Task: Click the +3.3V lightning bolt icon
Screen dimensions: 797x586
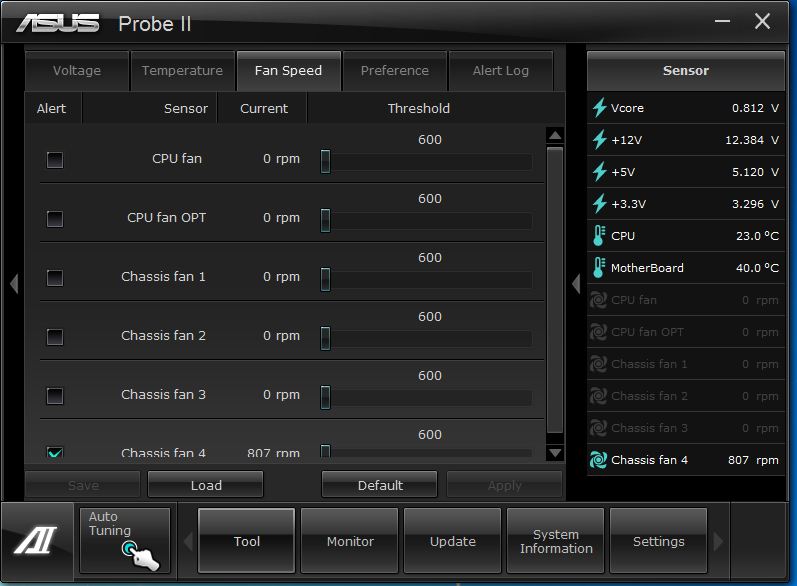Action: pyautogui.click(x=600, y=204)
